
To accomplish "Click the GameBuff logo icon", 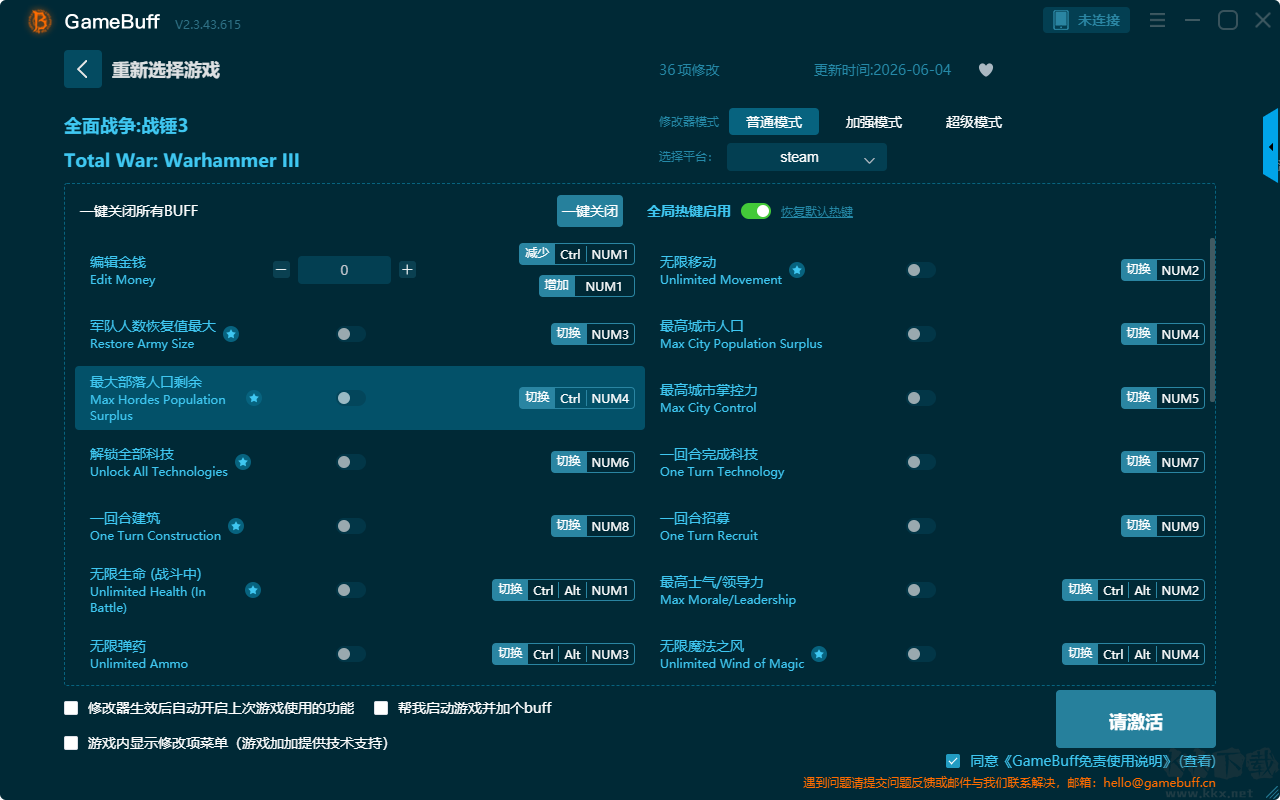I will (x=40, y=21).
